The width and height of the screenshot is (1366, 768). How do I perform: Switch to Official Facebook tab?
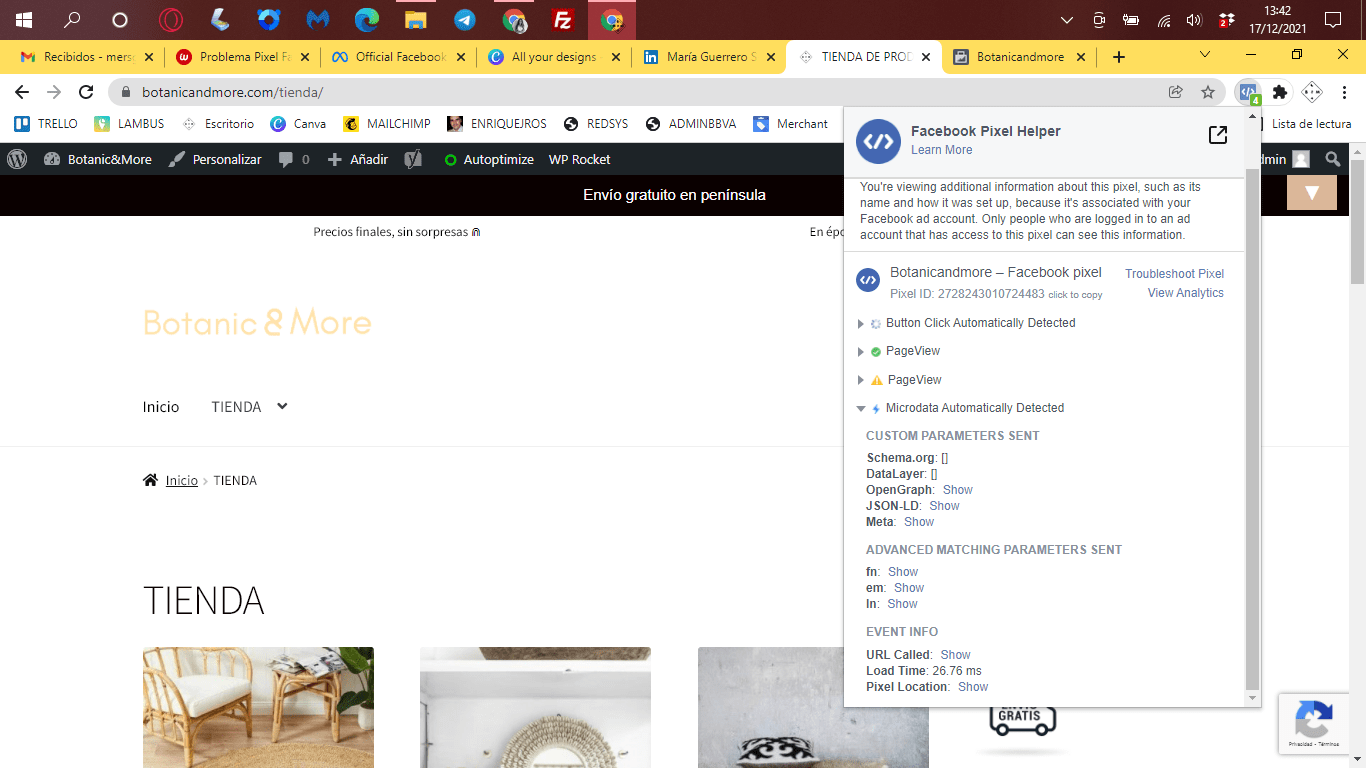coord(398,57)
